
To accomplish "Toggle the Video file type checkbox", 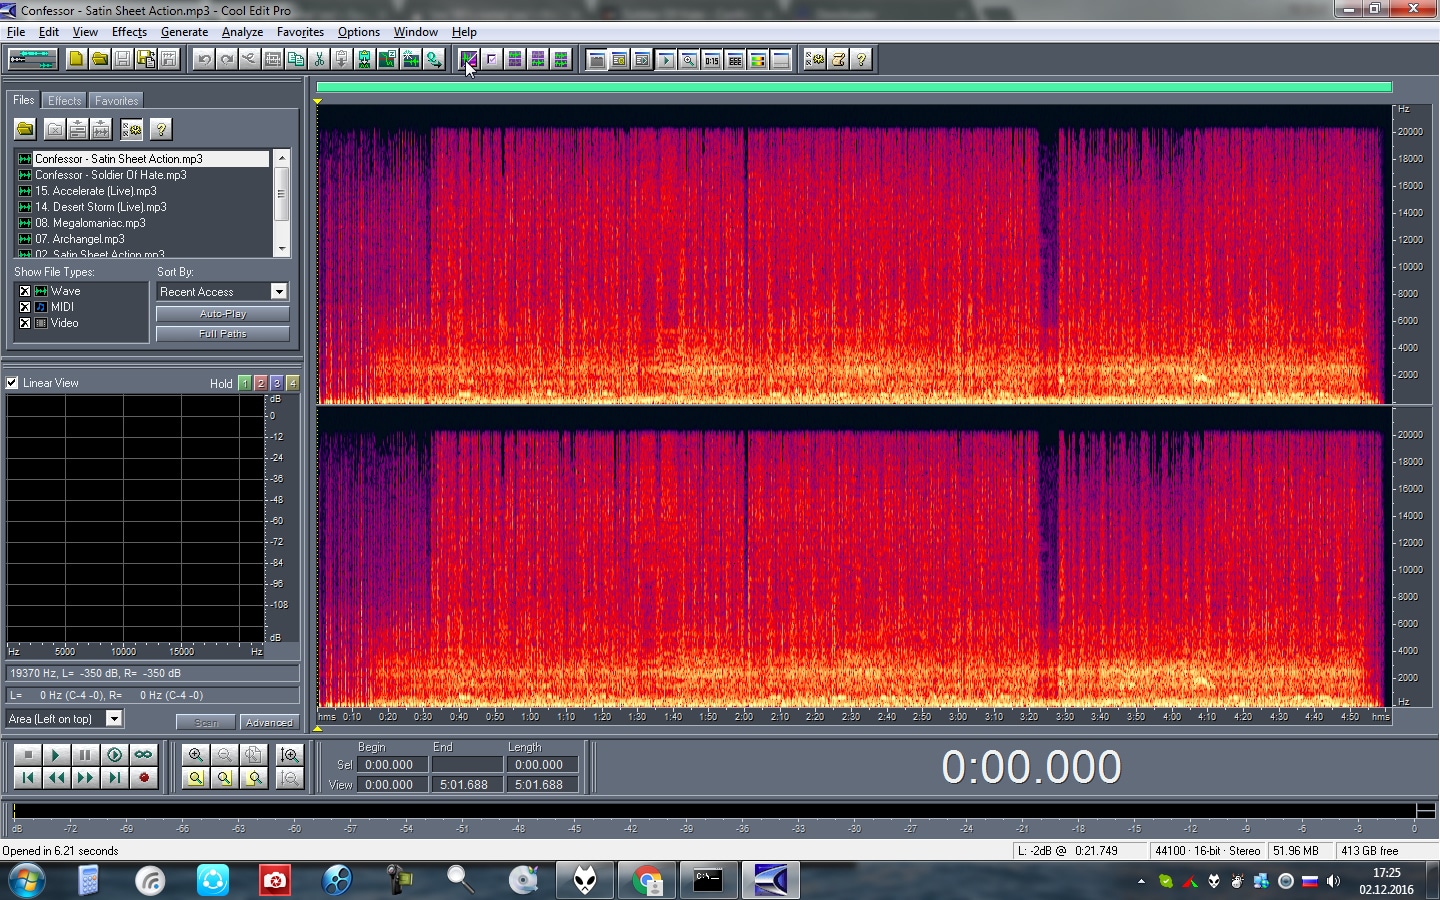I will point(25,323).
